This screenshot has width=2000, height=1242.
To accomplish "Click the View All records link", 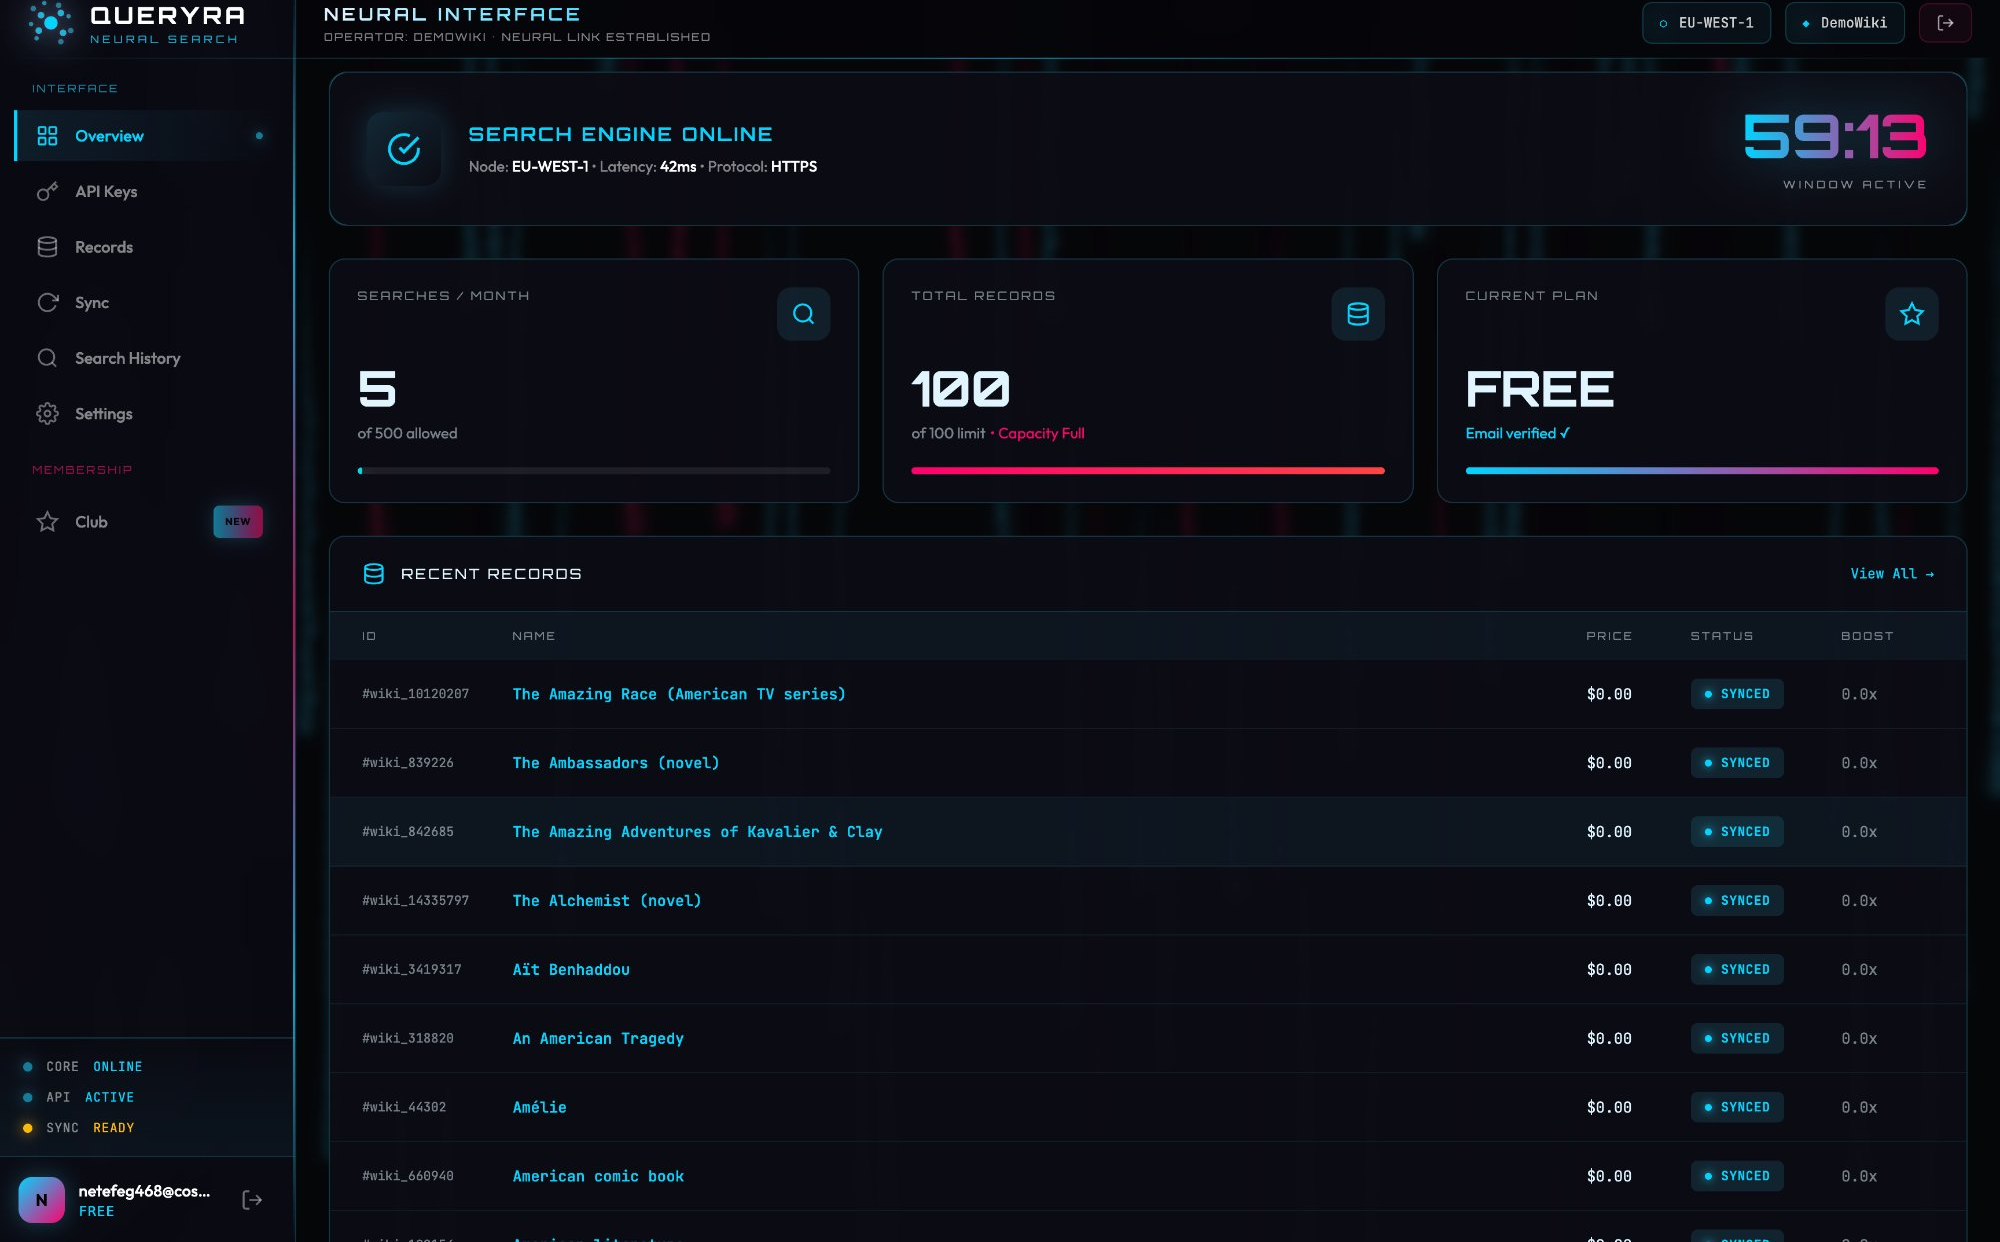I will 1891,574.
